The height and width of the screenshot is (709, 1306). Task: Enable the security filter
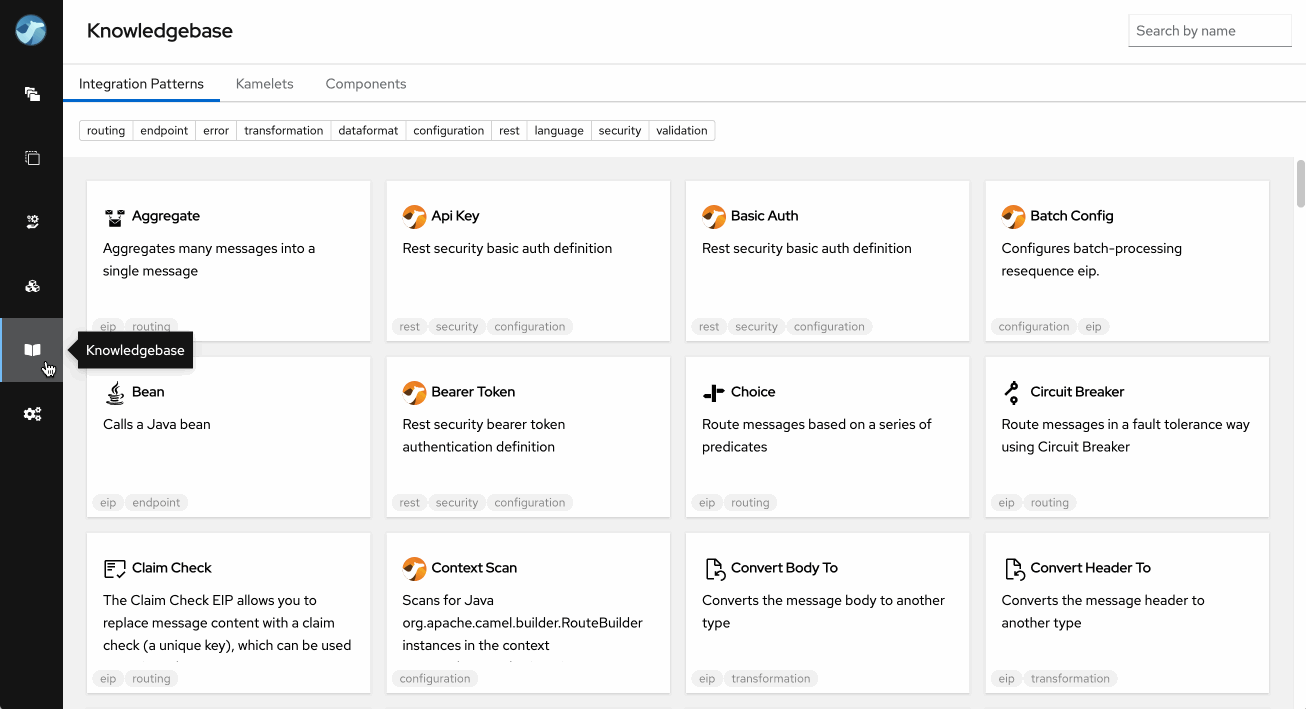coord(619,130)
